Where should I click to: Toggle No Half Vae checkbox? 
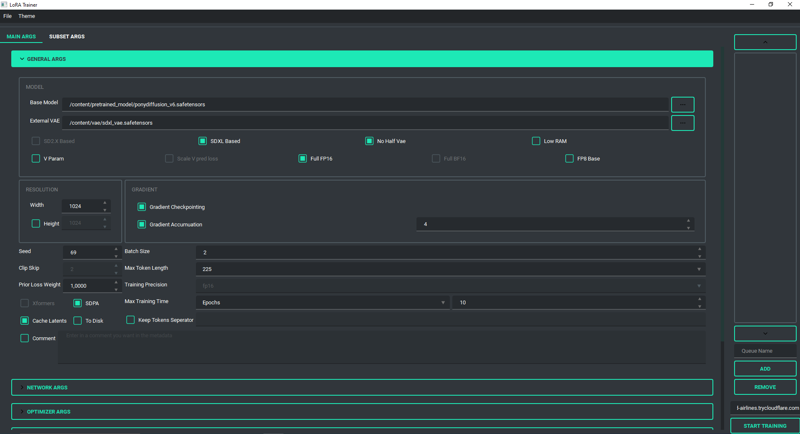(369, 141)
